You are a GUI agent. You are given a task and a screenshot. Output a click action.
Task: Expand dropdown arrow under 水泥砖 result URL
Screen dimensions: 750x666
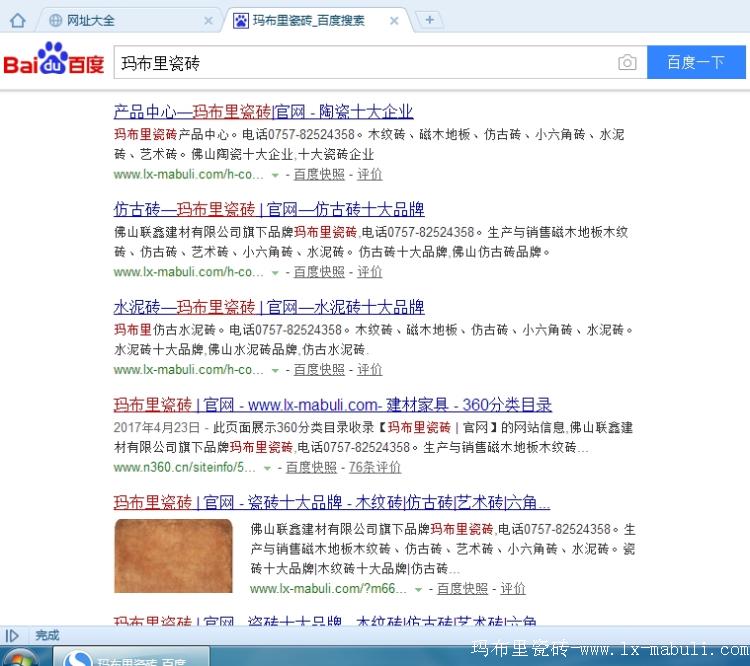coord(275,370)
